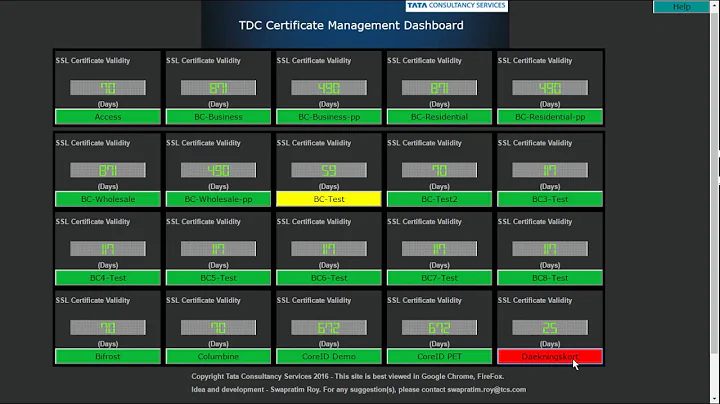The image size is (720, 404).
Task: Click the BC-Business-pp green label
Action: click(329, 117)
